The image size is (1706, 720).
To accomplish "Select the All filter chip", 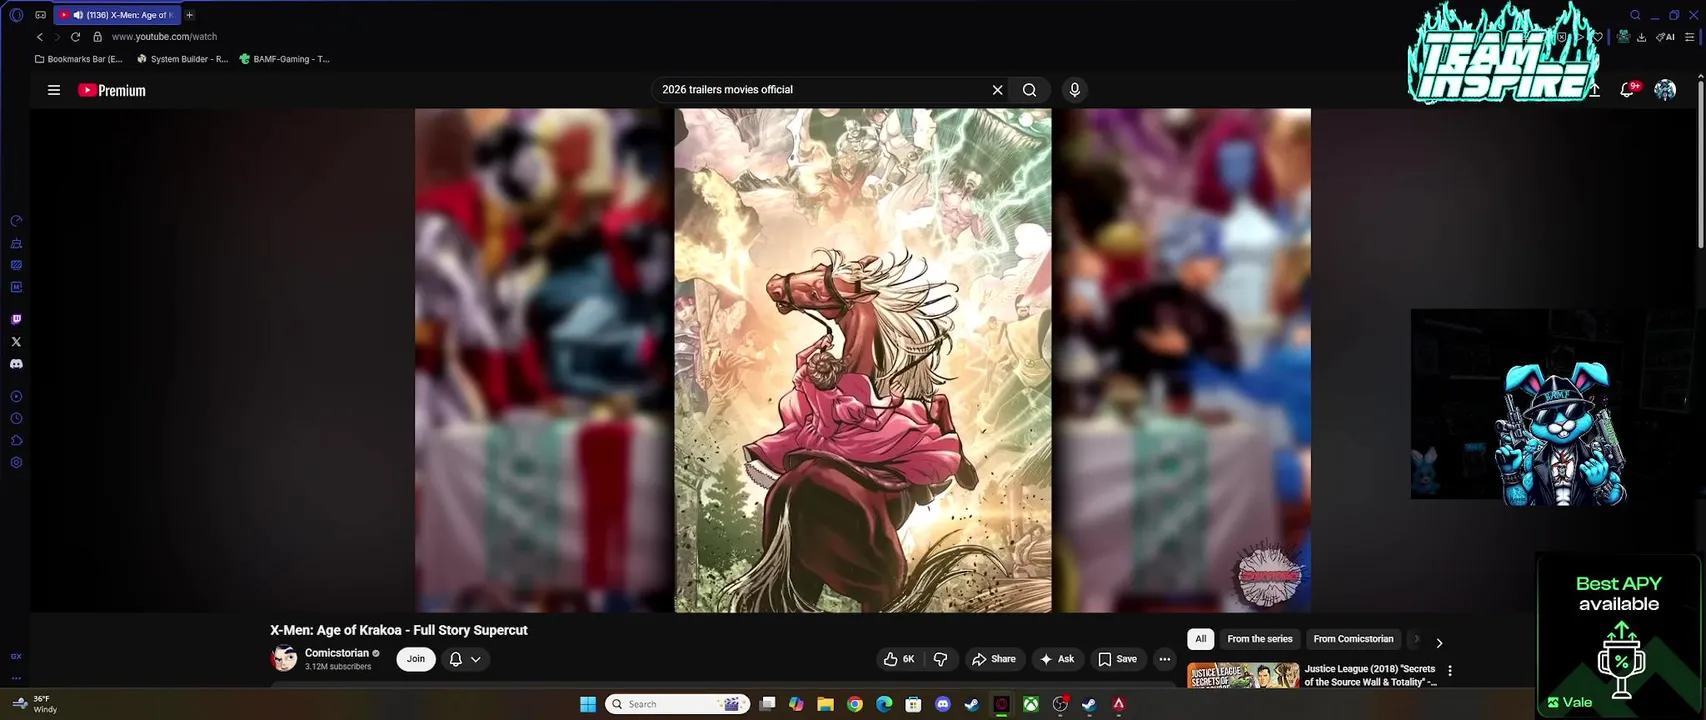I will click(1201, 639).
